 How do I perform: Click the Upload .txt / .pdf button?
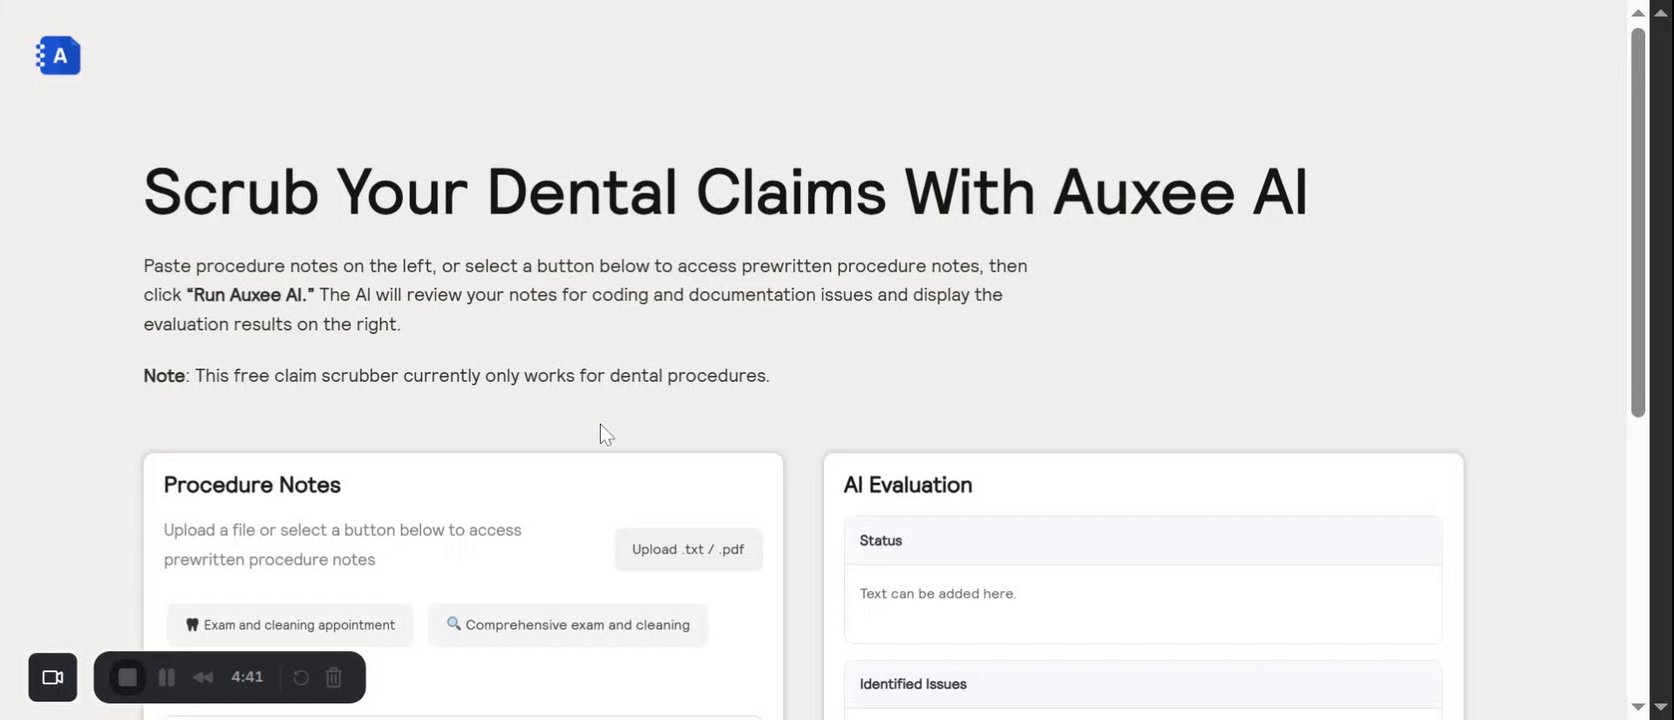coord(688,549)
